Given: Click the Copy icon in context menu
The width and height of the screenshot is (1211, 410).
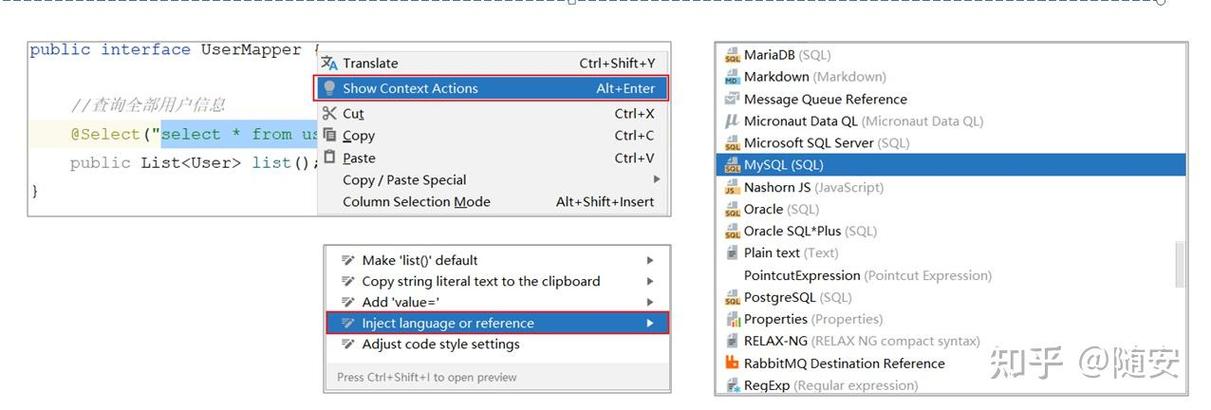Looking at the screenshot, I should click(329, 136).
